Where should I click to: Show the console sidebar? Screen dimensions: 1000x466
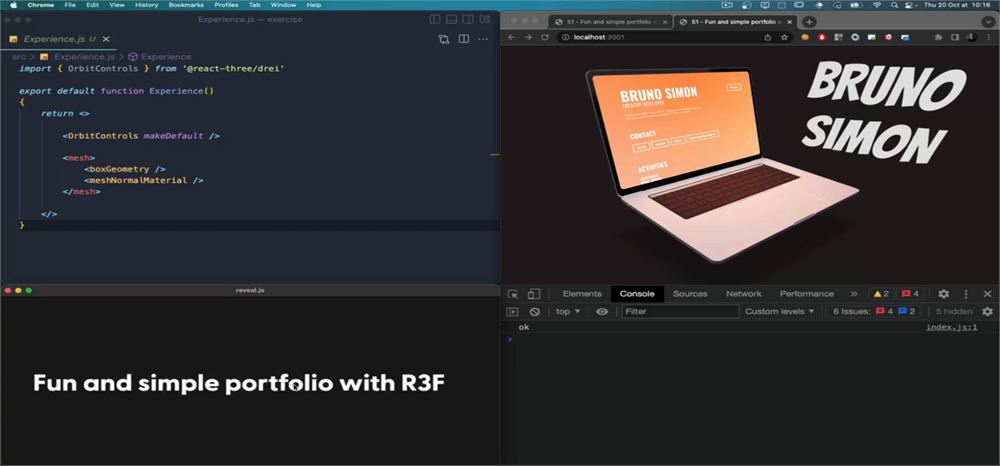512,312
